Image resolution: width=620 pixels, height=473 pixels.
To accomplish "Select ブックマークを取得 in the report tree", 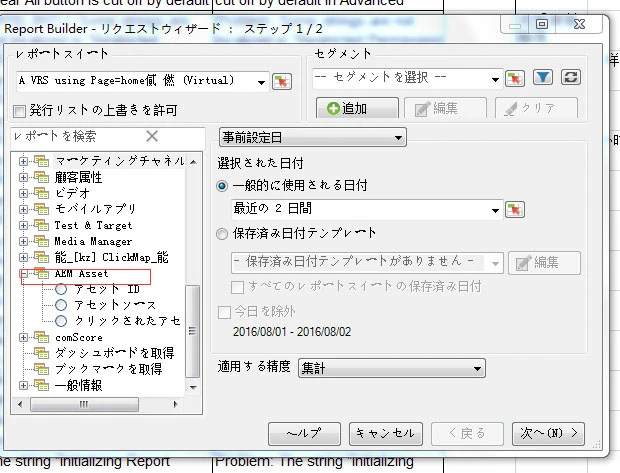I will [x=108, y=369].
